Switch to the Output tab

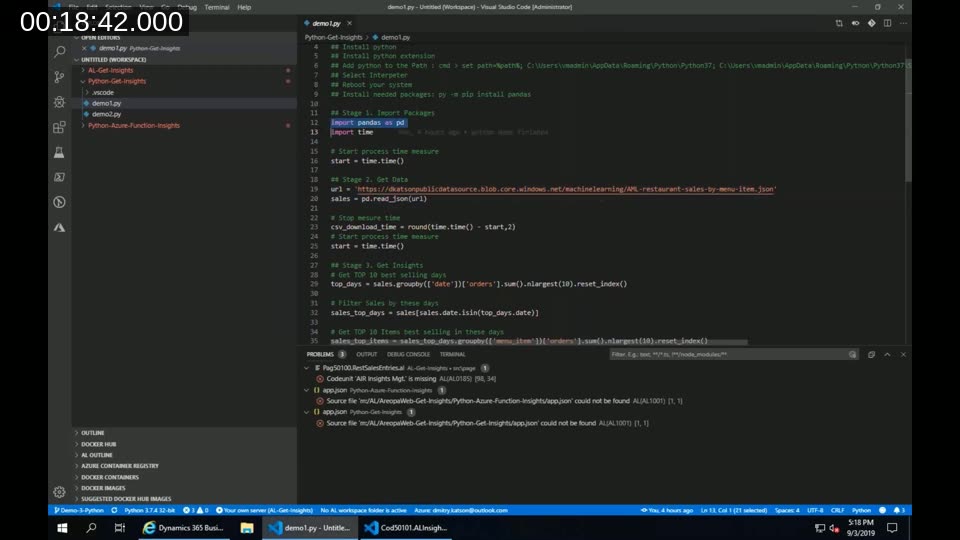click(366, 354)
